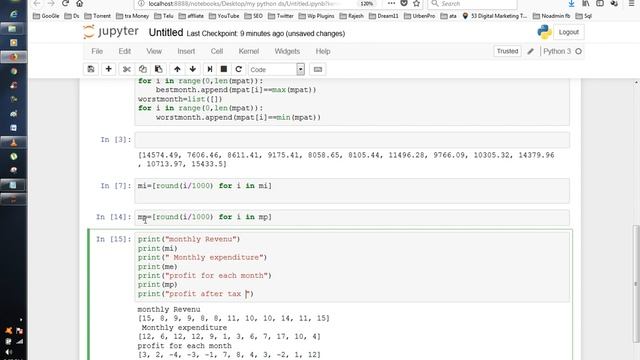The image size is (640, 360).
Task: Open 53 Digital Marketing bookmark
Action: click(495, 16)
